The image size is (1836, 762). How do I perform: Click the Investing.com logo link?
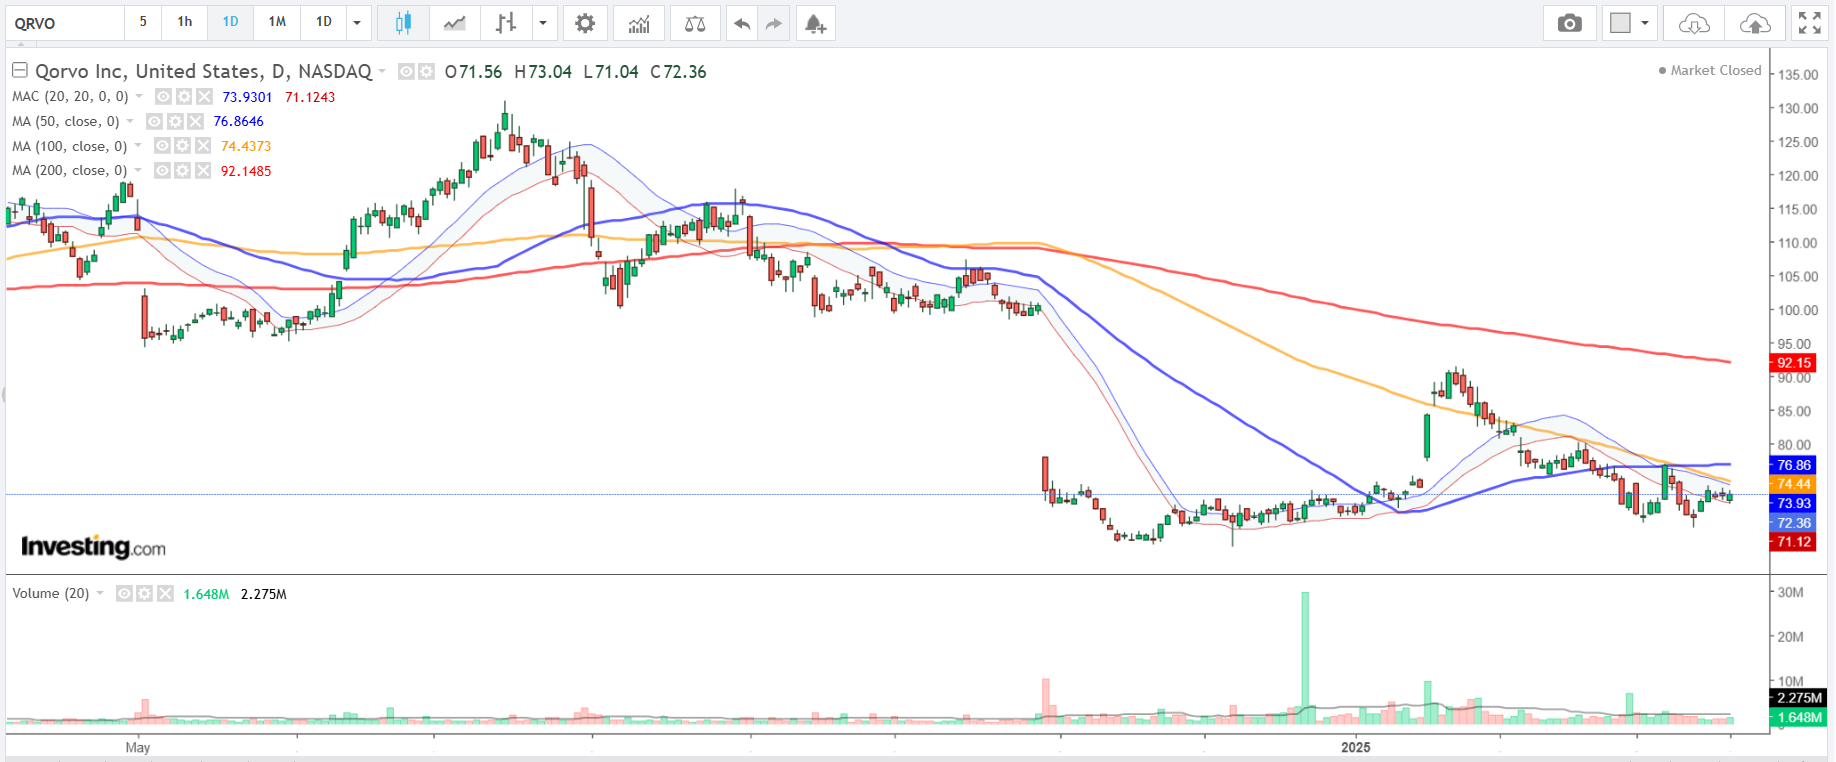[93, 547]
